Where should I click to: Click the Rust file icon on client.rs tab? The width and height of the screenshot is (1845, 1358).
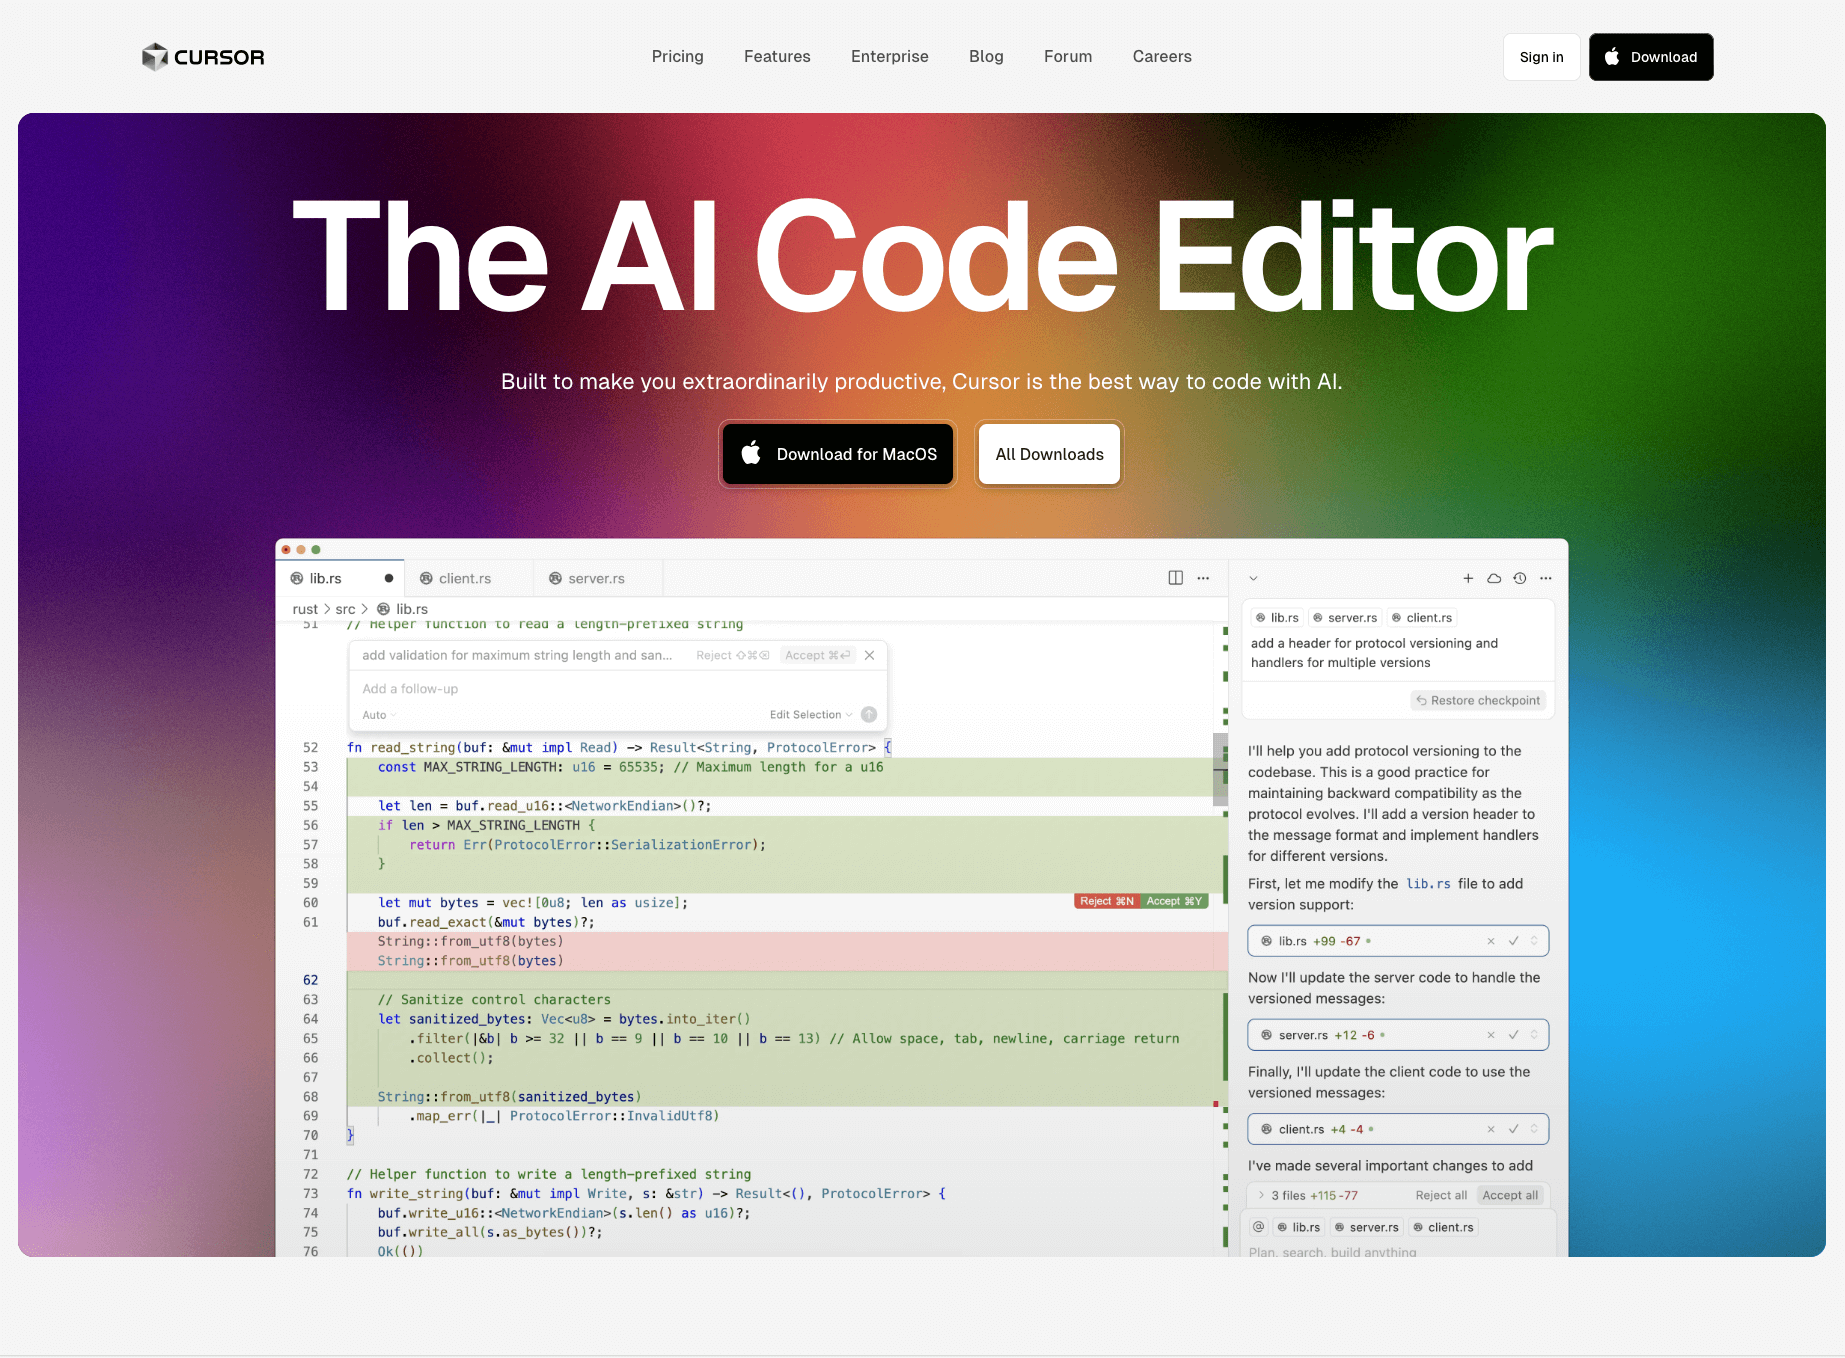[426, 578]
